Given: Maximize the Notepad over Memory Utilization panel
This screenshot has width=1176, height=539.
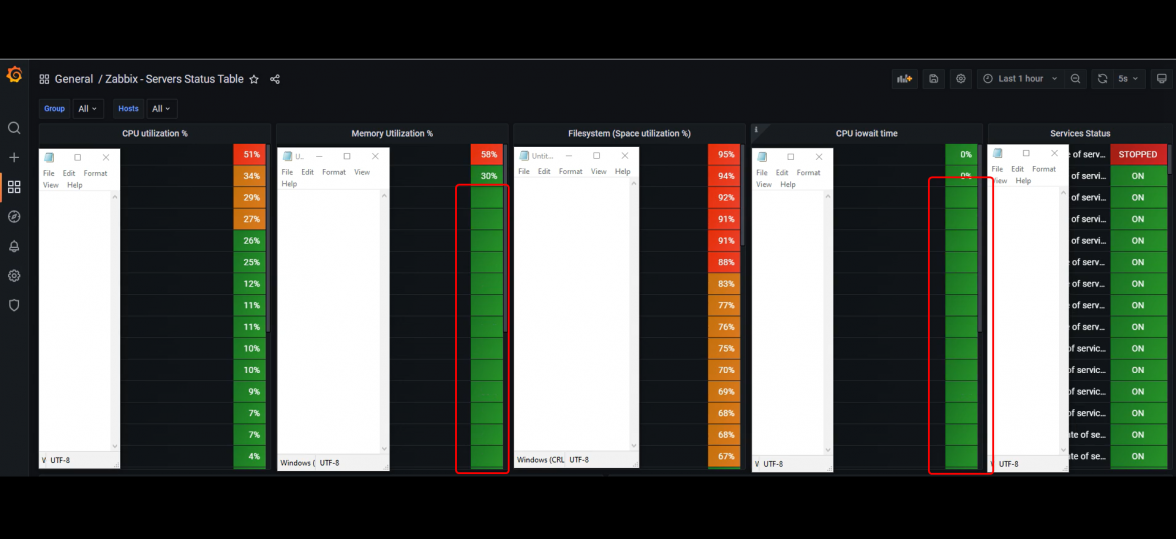Looking at the screenshot, I should [x=346, y=157].
